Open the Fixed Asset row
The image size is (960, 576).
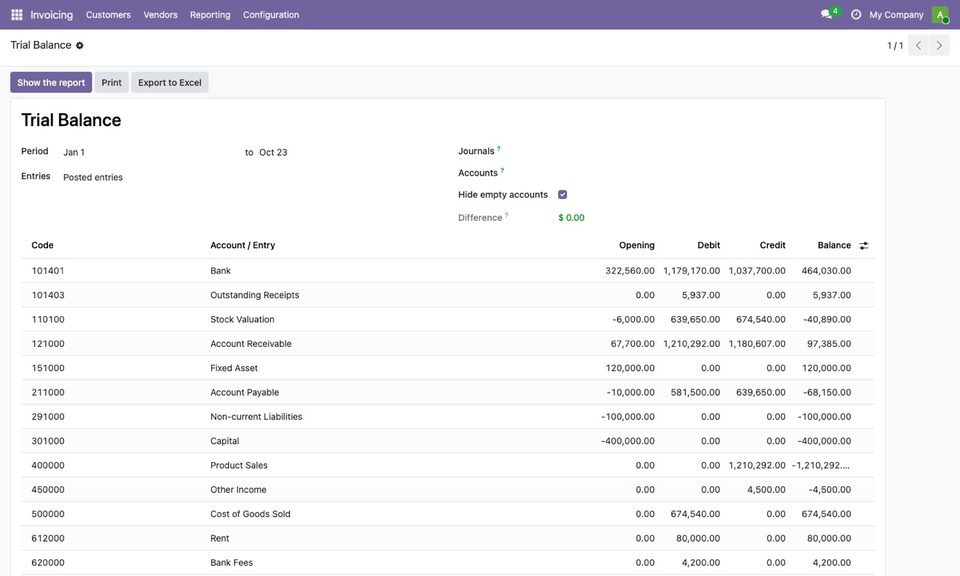click(448, 368)
